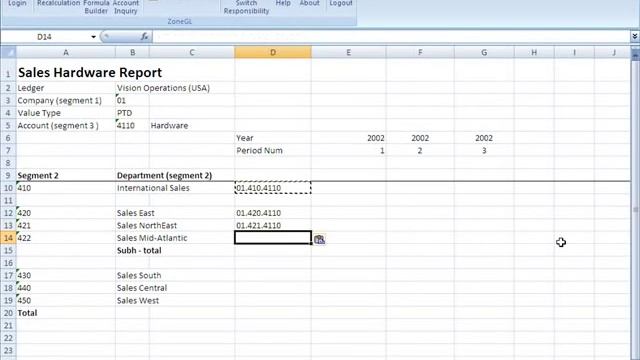Select column A header
Screen dimensions: 640x360
(66, 52)
